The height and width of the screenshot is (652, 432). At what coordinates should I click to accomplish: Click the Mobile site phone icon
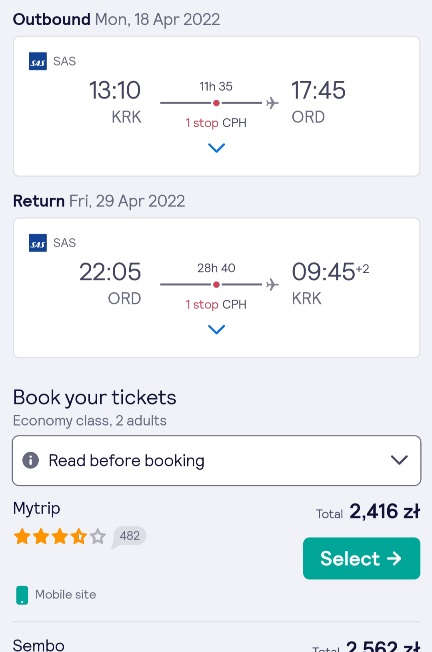[22, 595]
